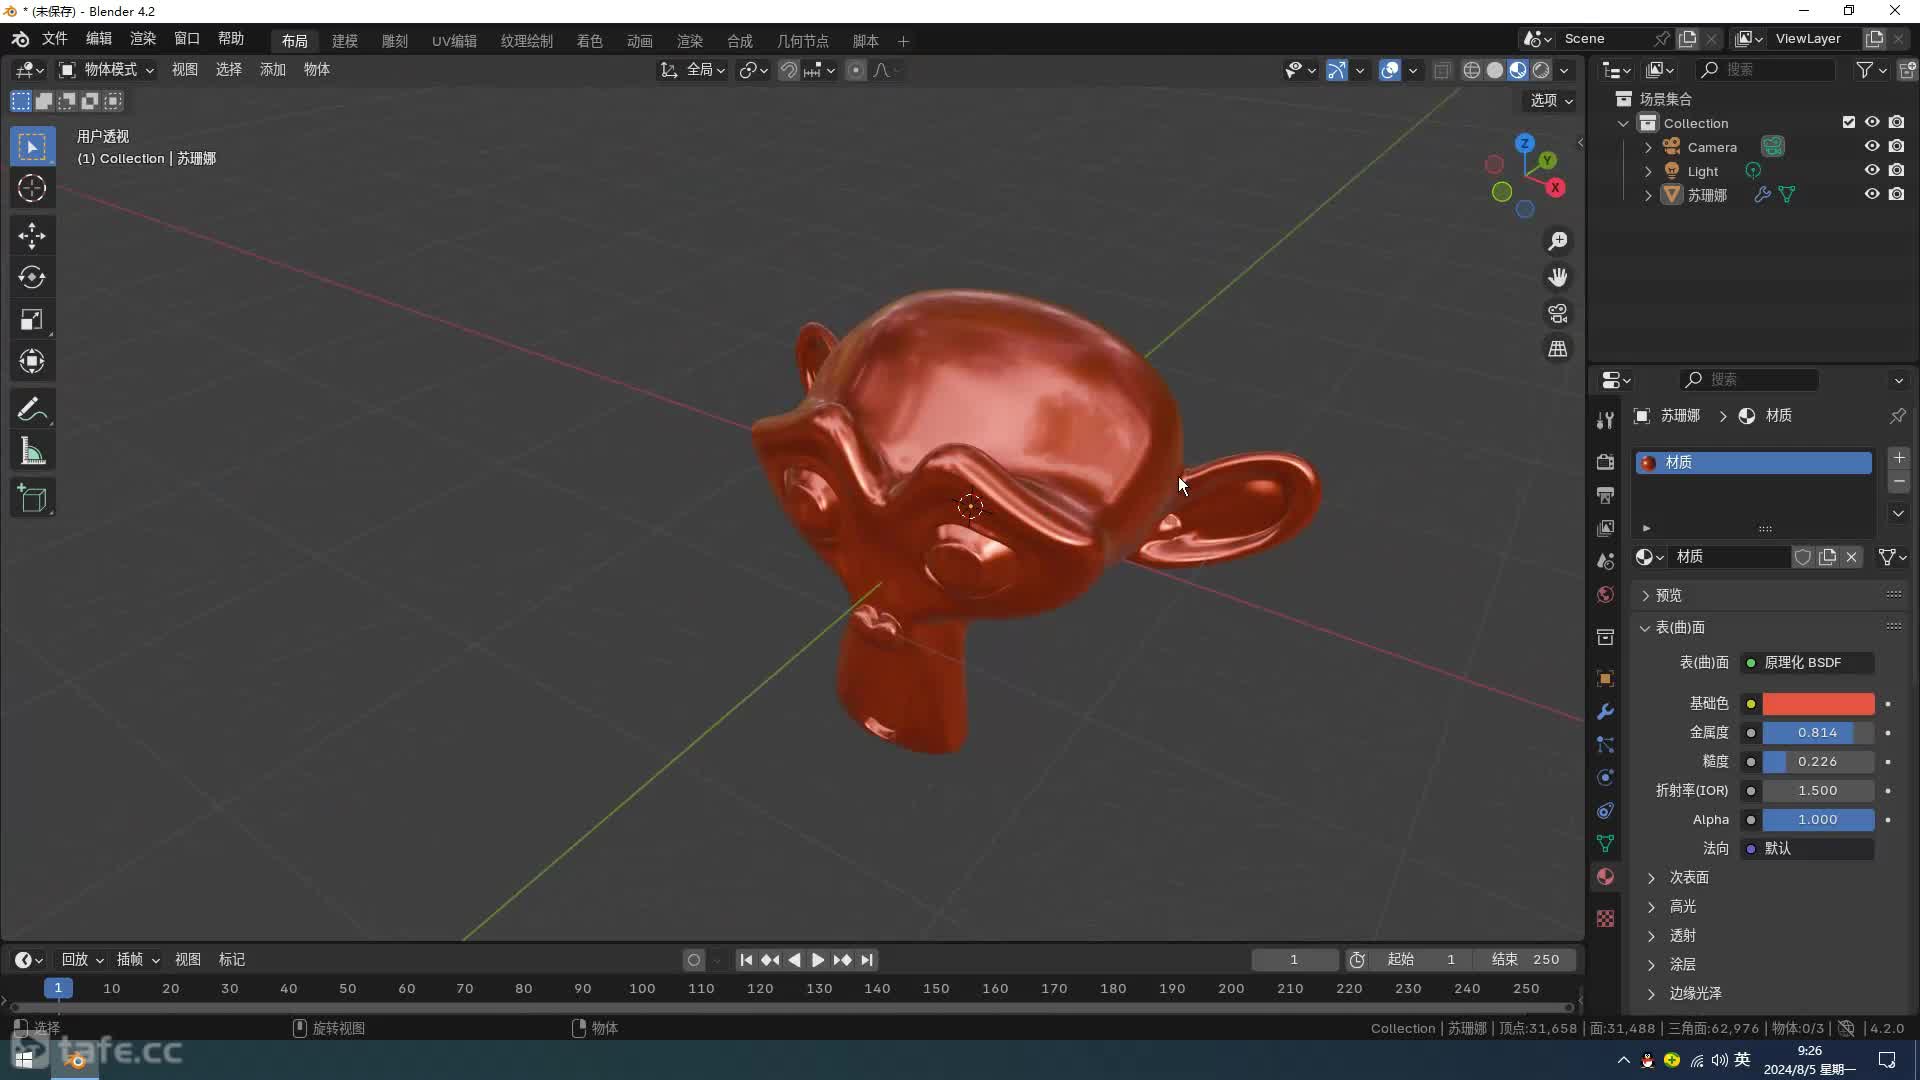Select the Rotate tool

tap(32, 278)
